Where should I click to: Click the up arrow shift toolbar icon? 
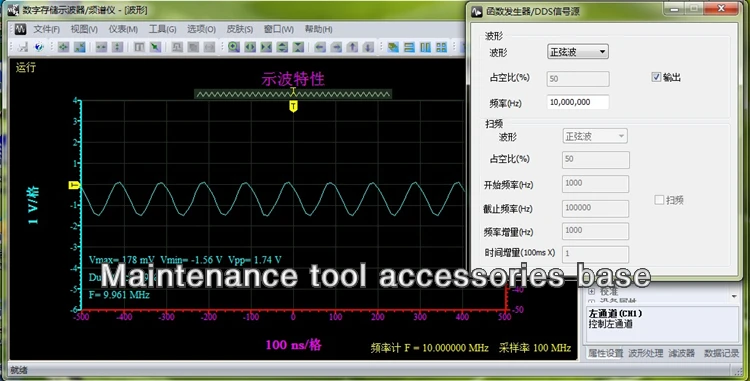353,47
